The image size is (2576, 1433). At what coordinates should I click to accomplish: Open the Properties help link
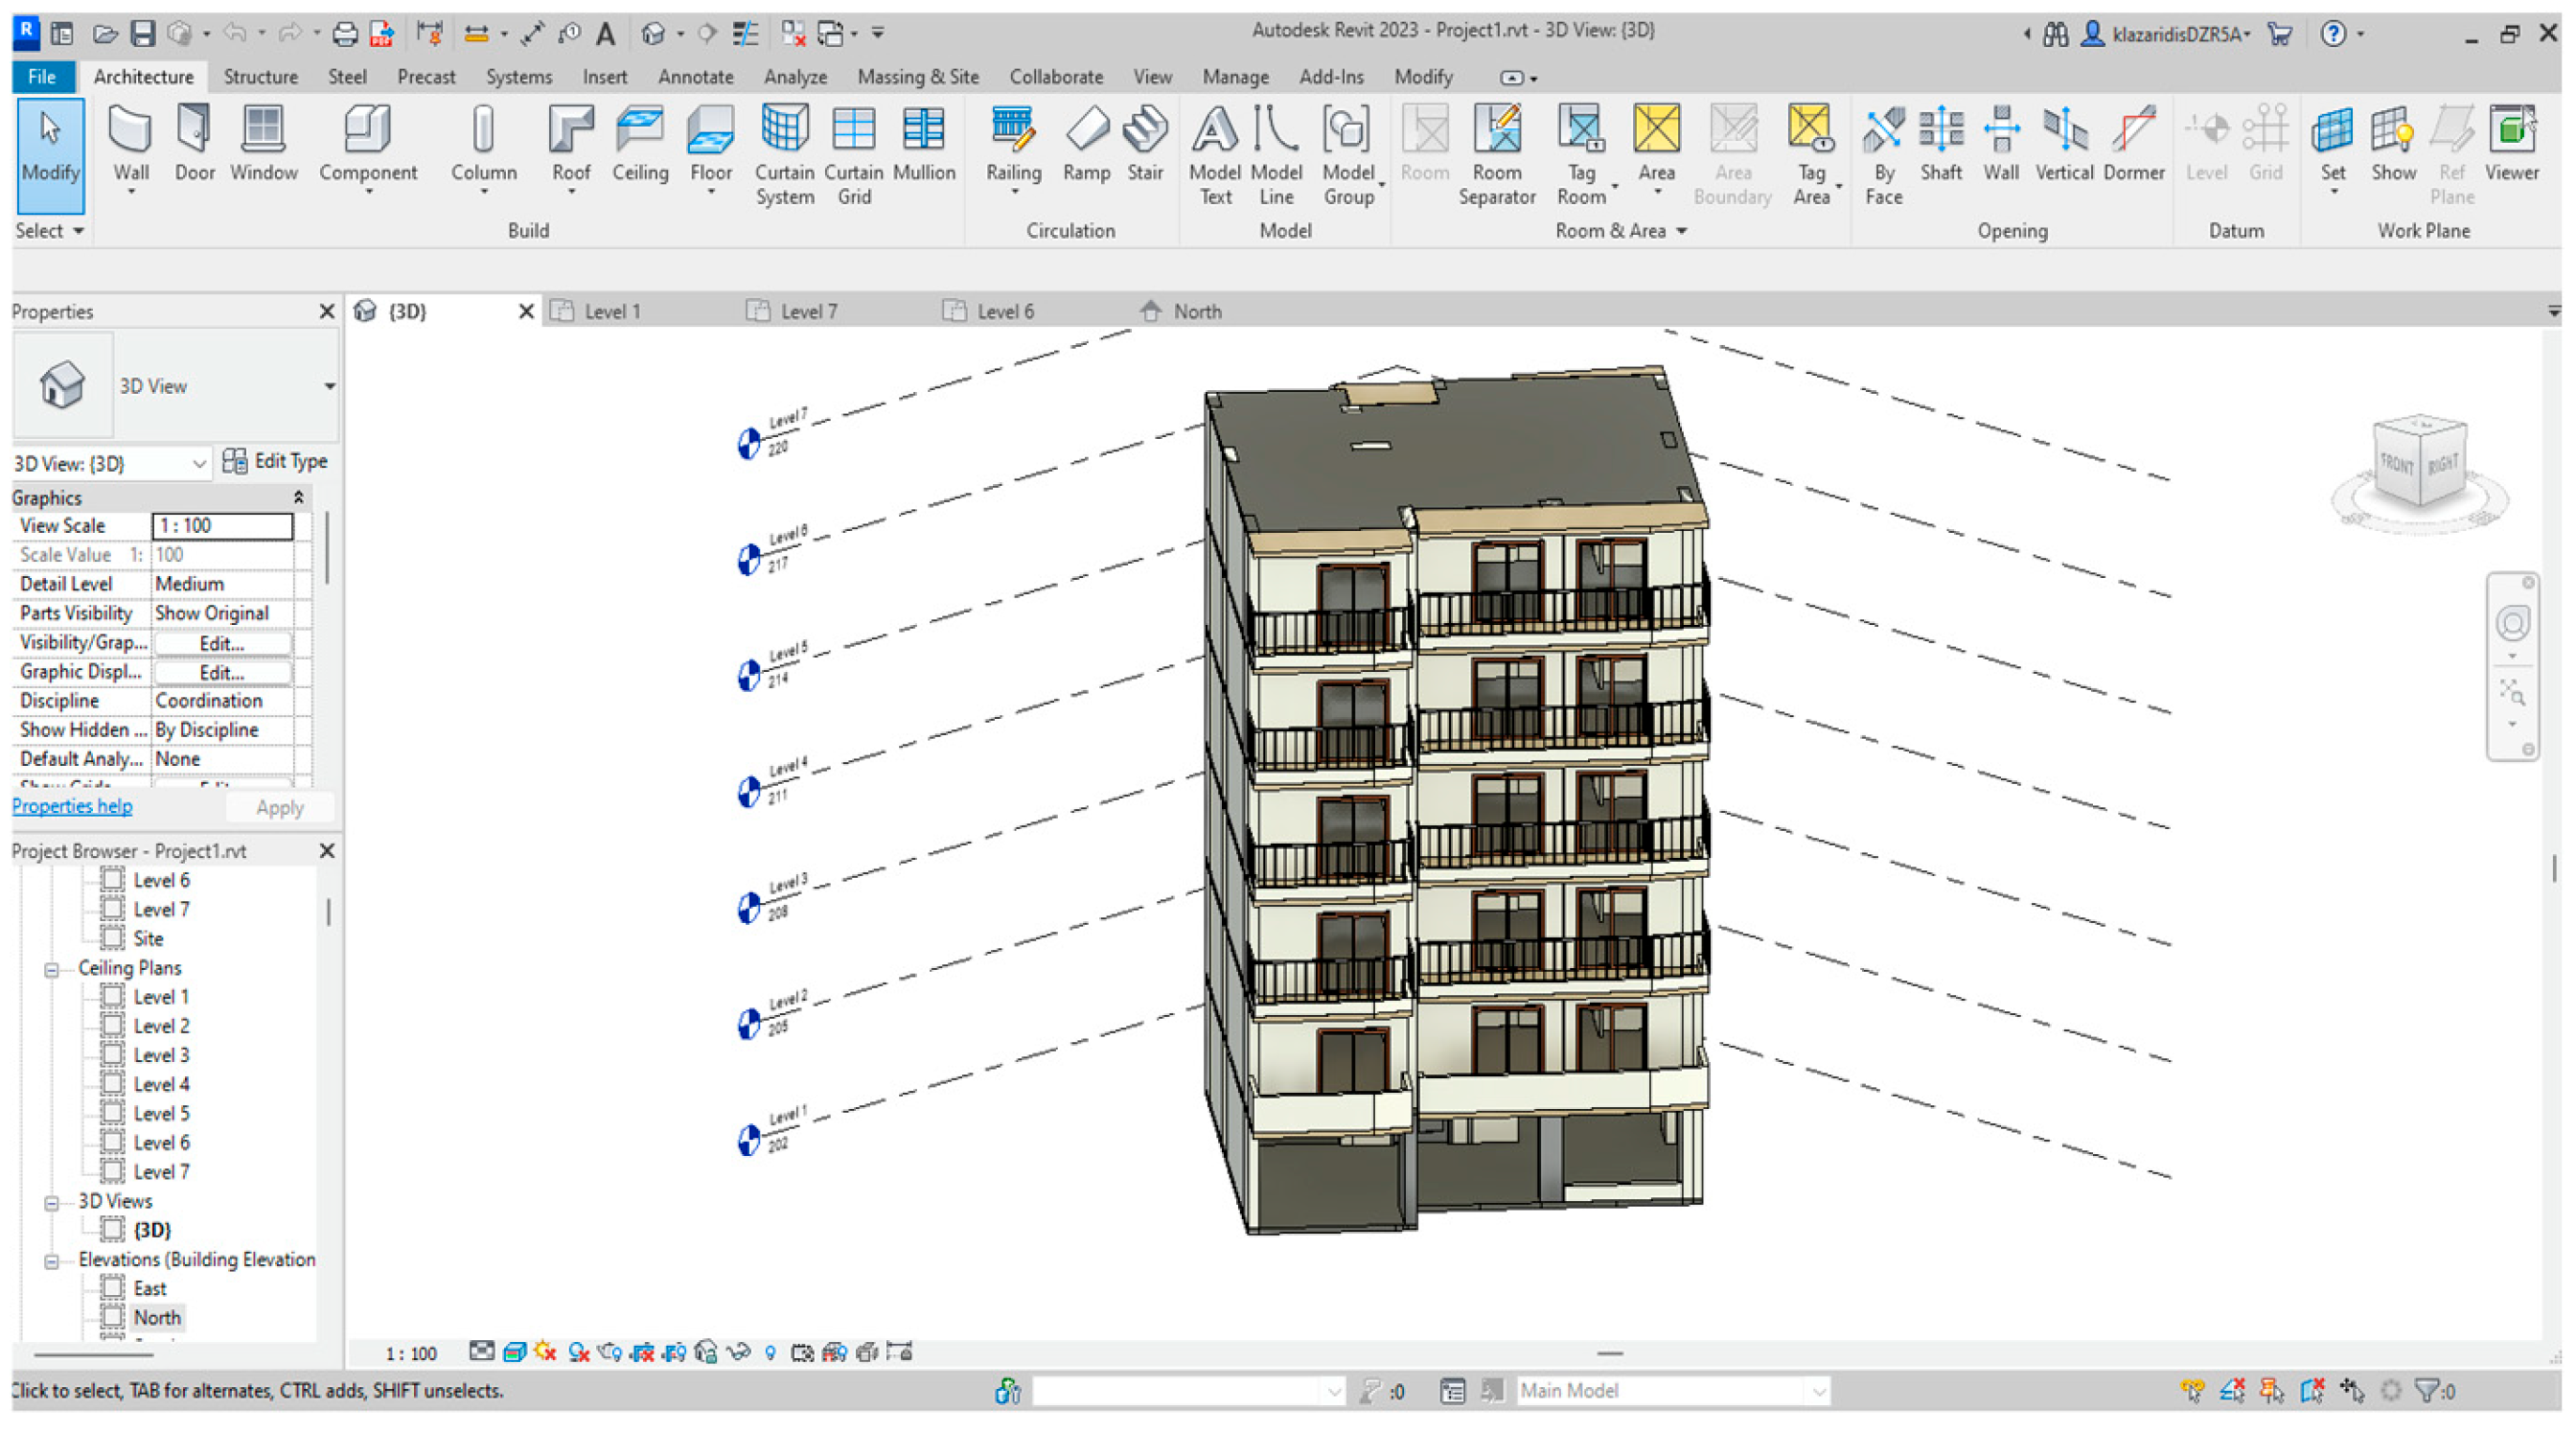click(72, 806)
